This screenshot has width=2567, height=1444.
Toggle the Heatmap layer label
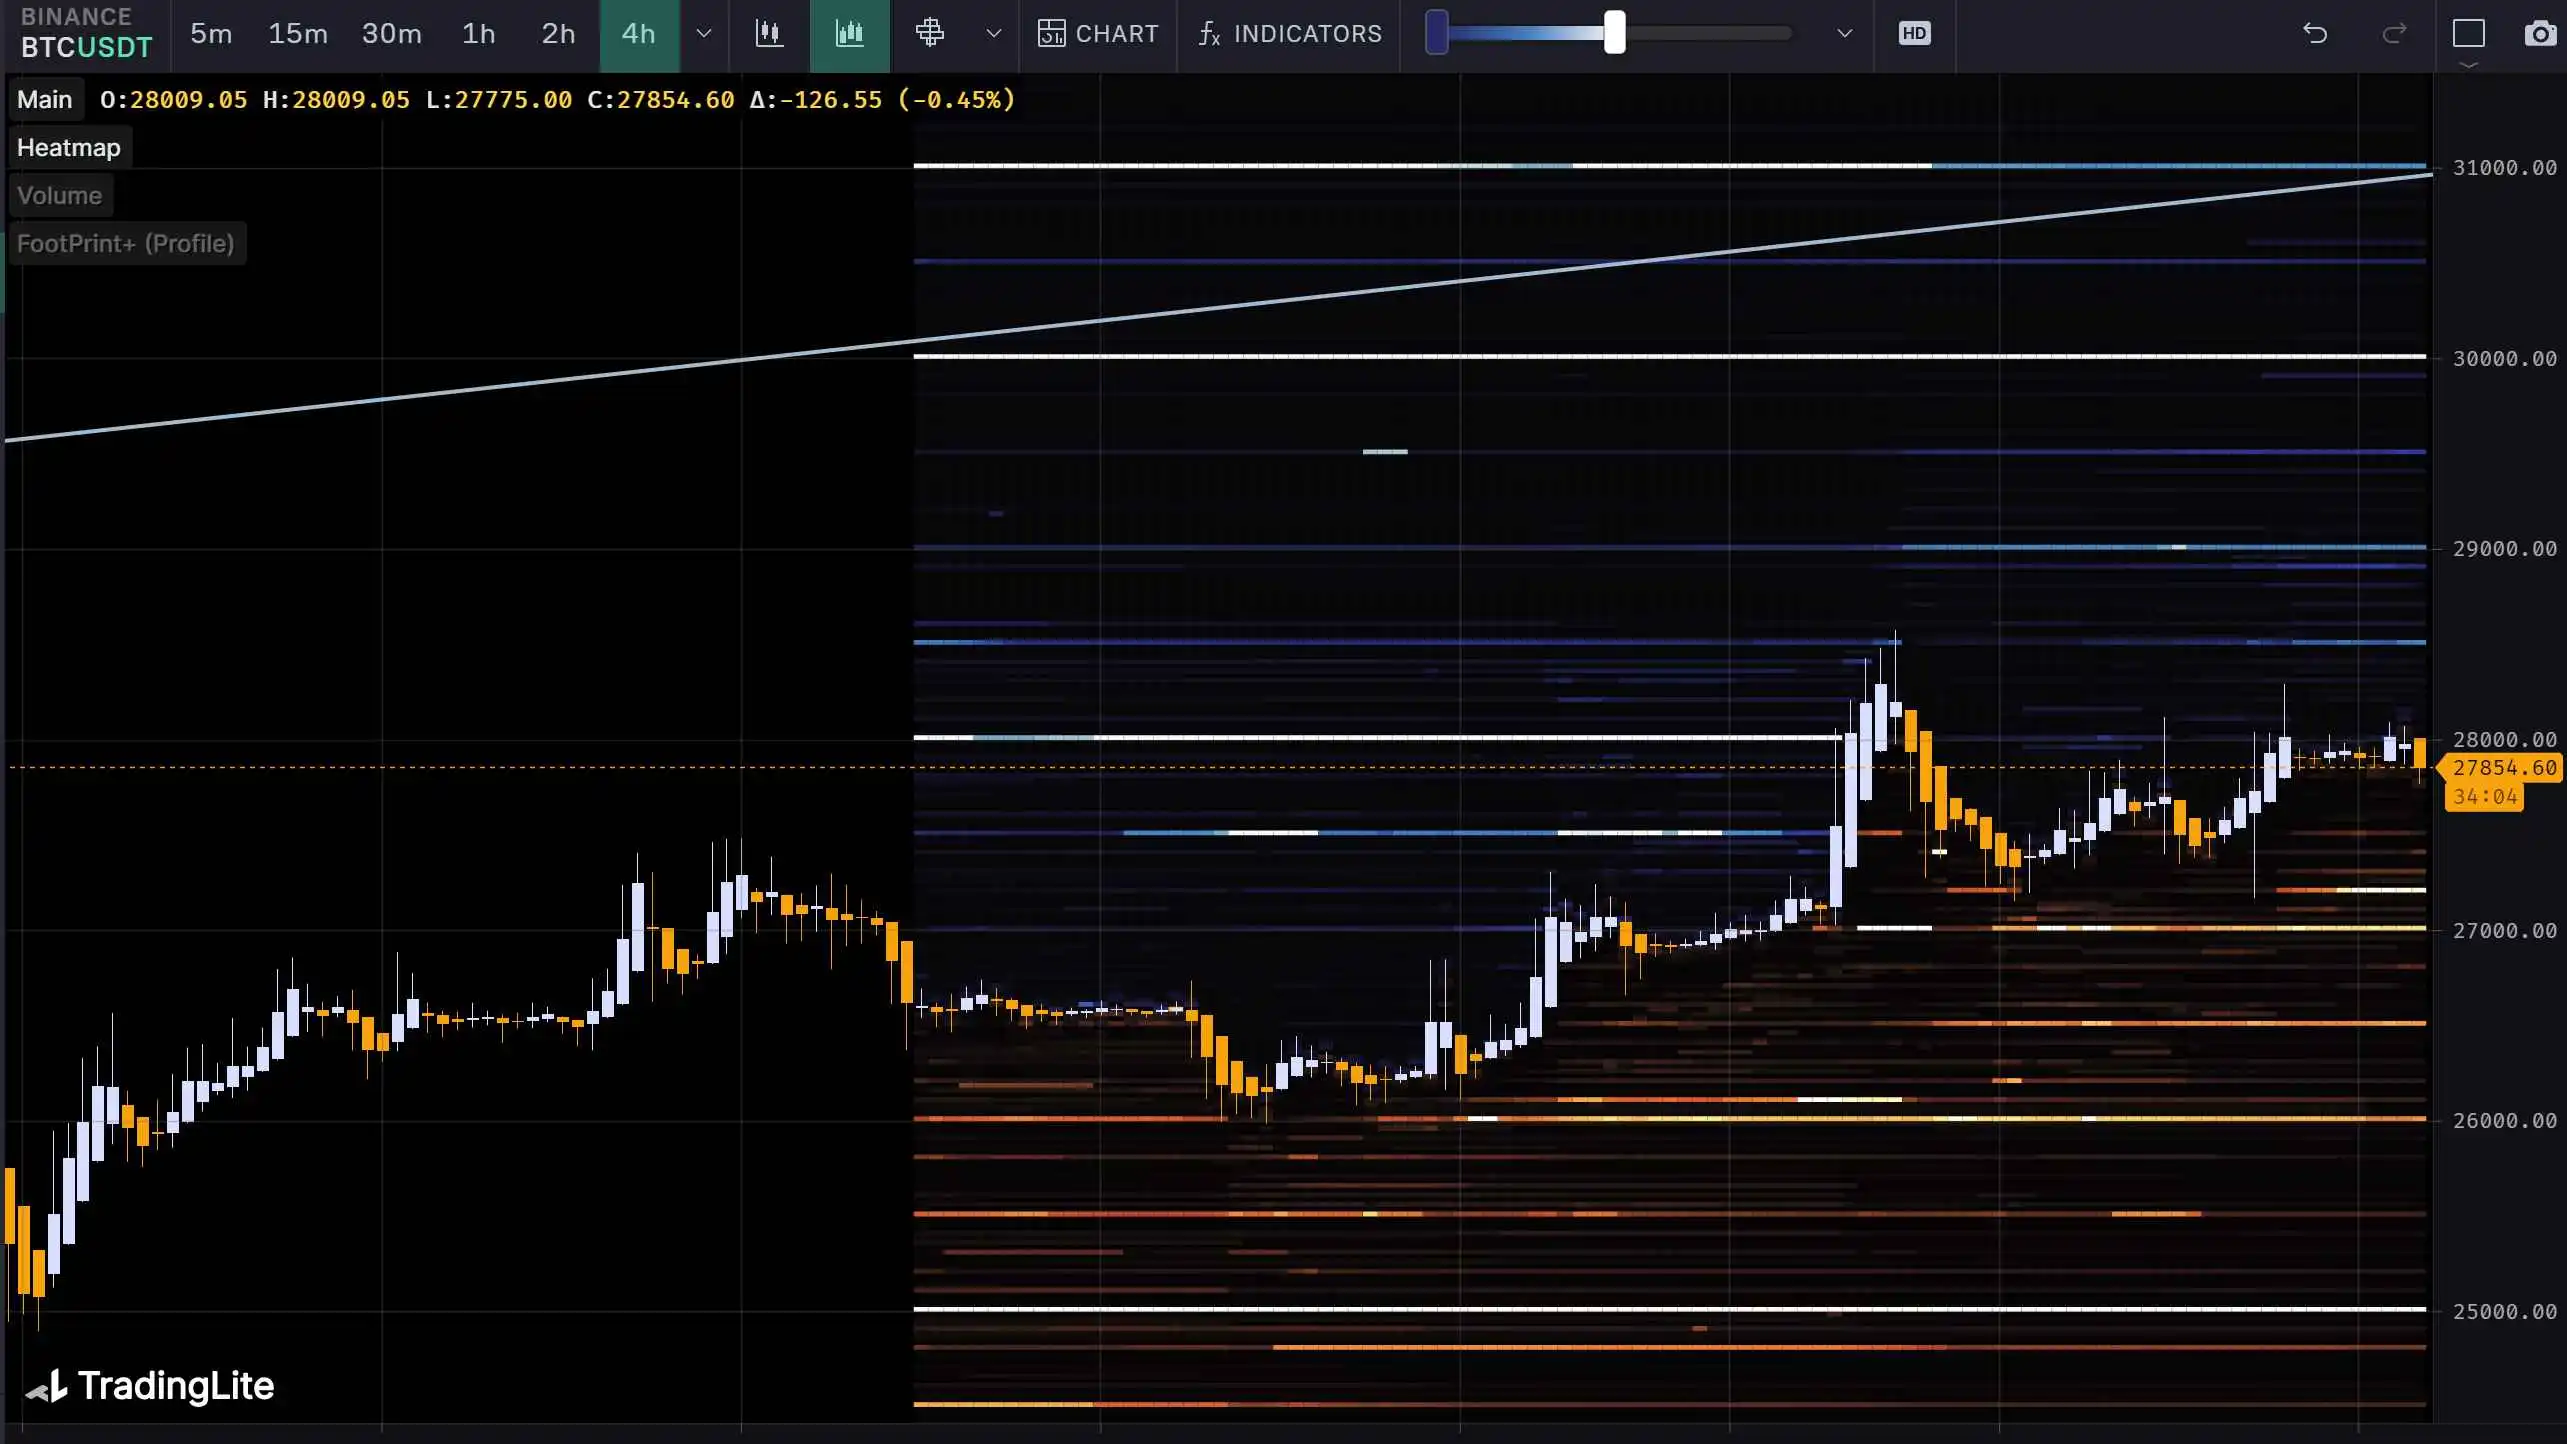(68, 148)
